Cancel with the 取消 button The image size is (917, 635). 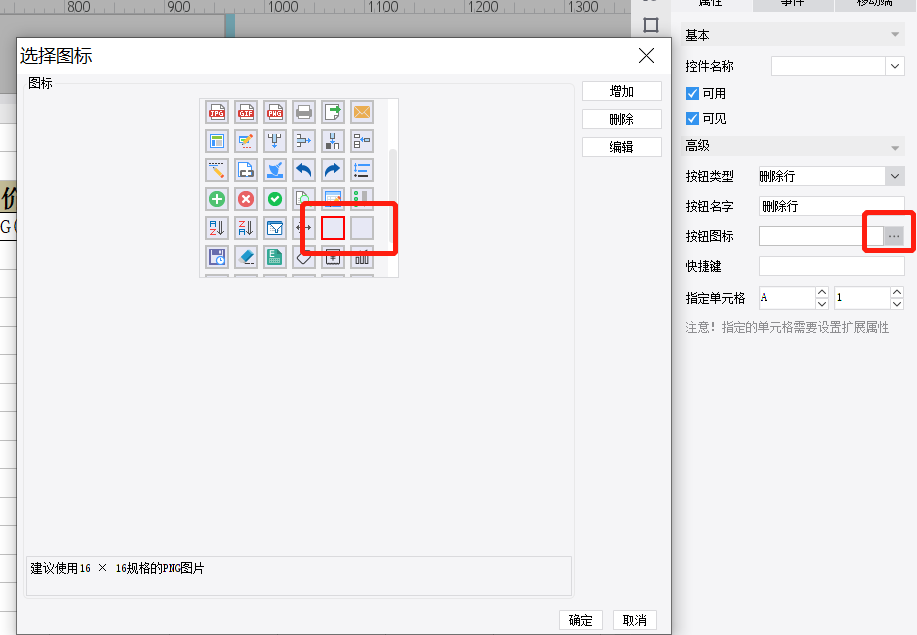[635, 620]
